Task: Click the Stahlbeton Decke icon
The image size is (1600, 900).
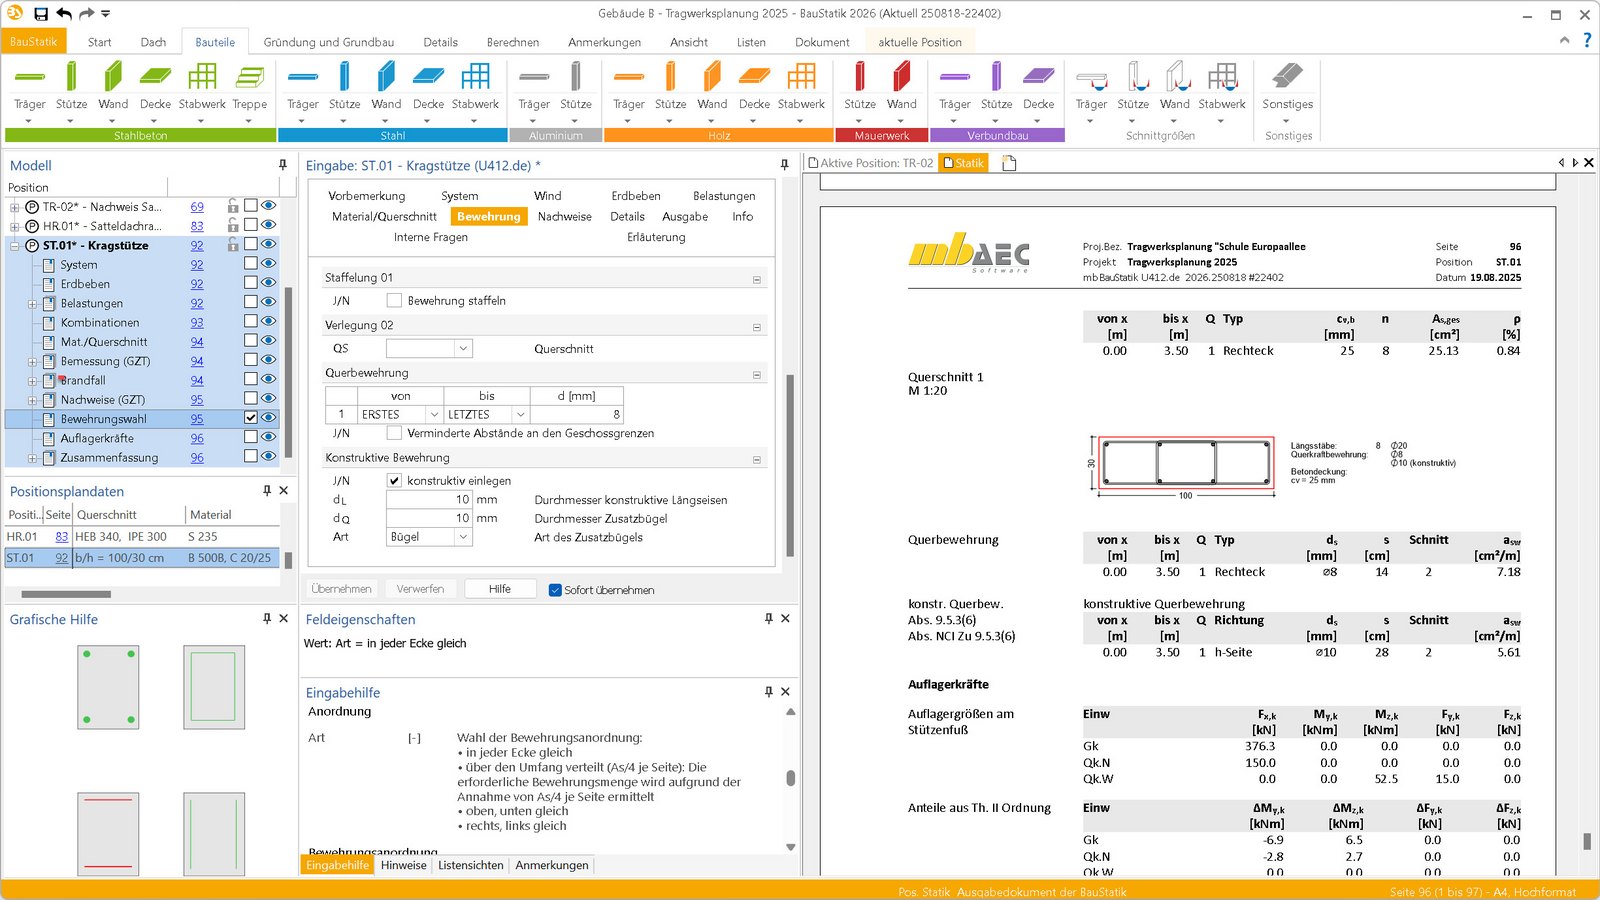Action: click(155, 78)
